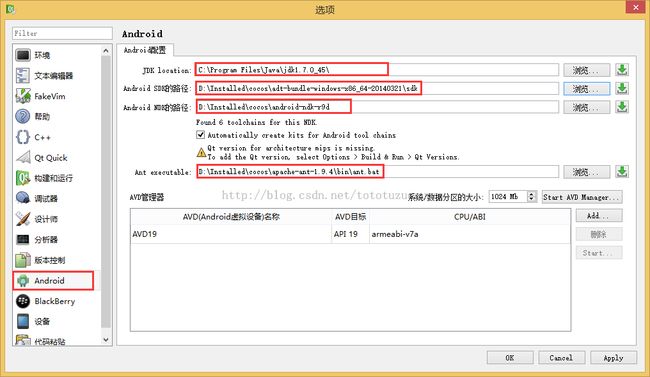Focus the Android SDK path field

pos(377,88)
